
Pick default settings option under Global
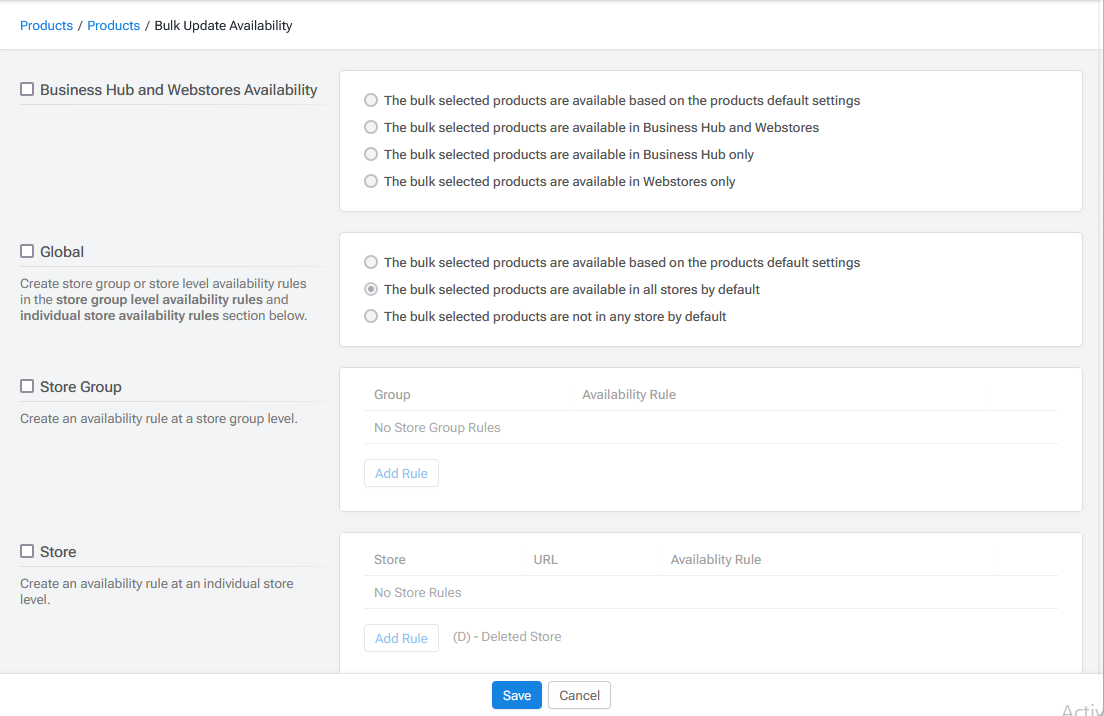click(371, 262)
